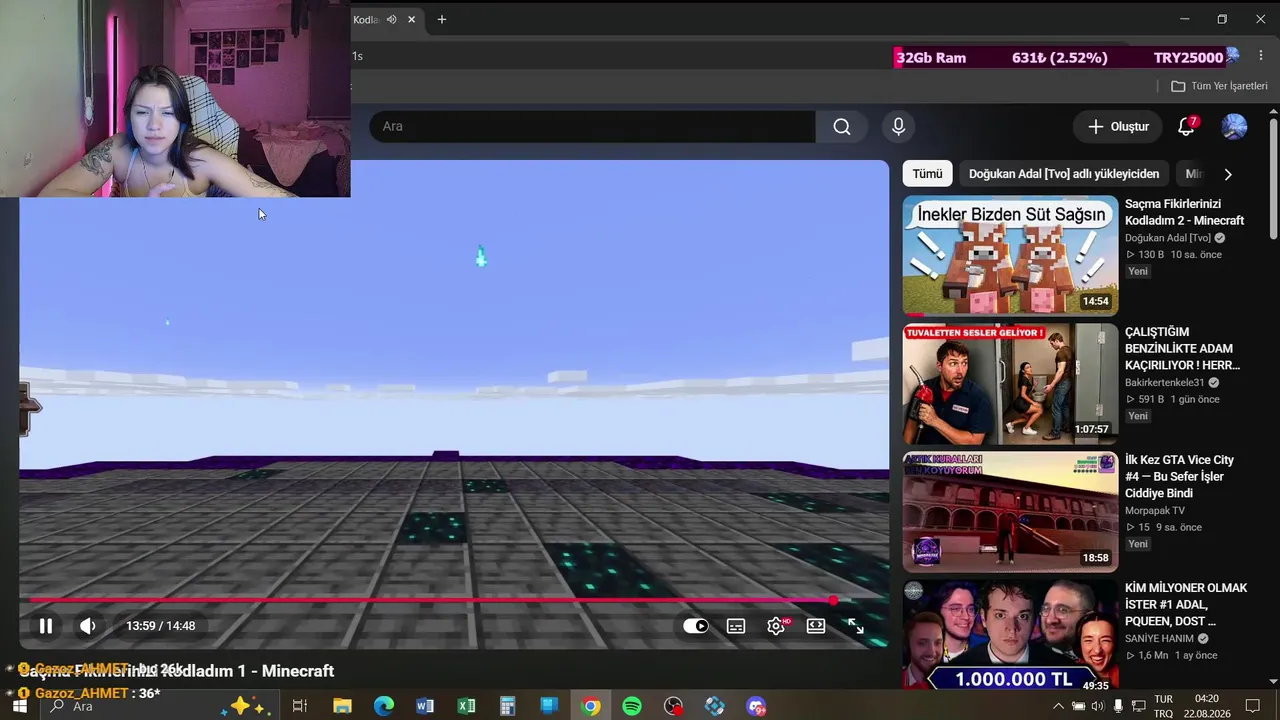Open the YouTube account avatar menu

[1234, 126]
